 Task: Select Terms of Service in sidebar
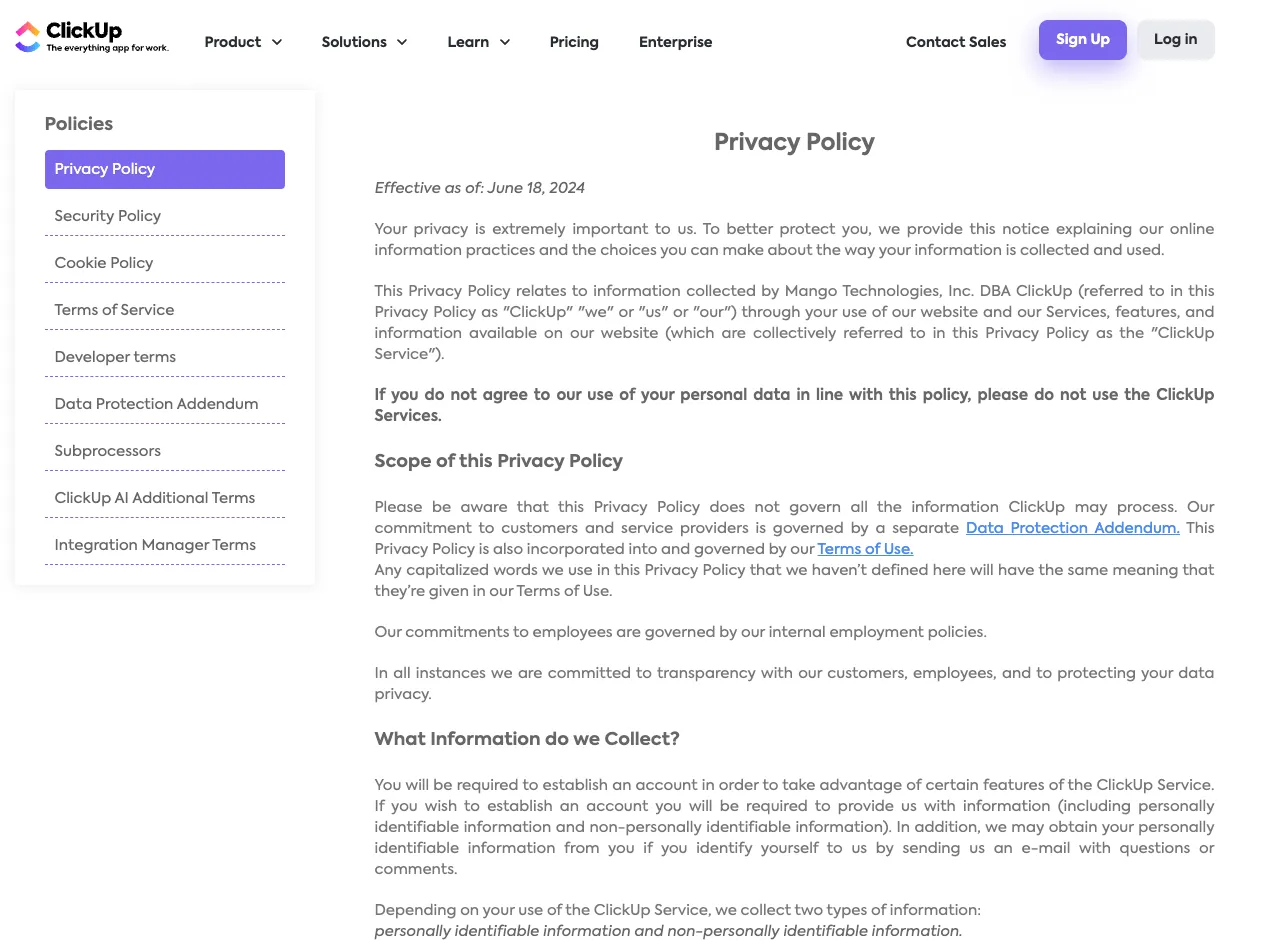coord(165,310)
